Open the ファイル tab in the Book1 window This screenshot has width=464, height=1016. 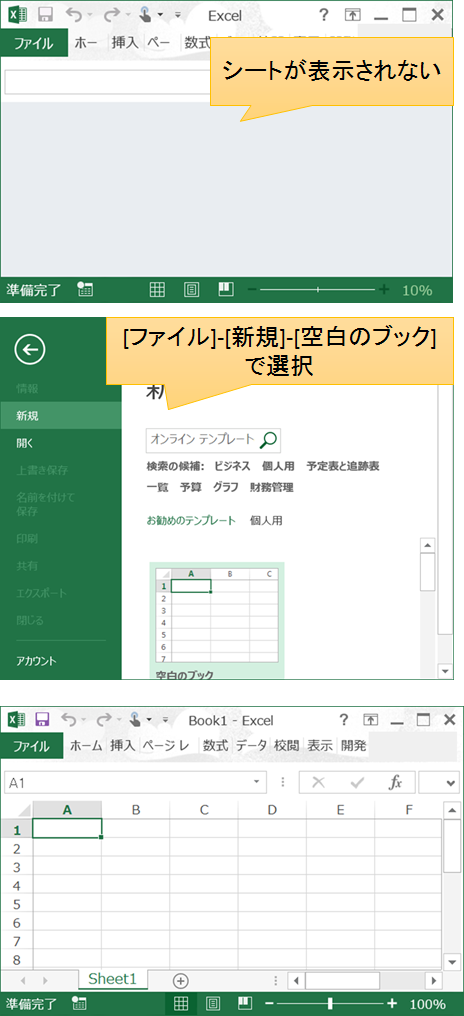tap(32, 746)
